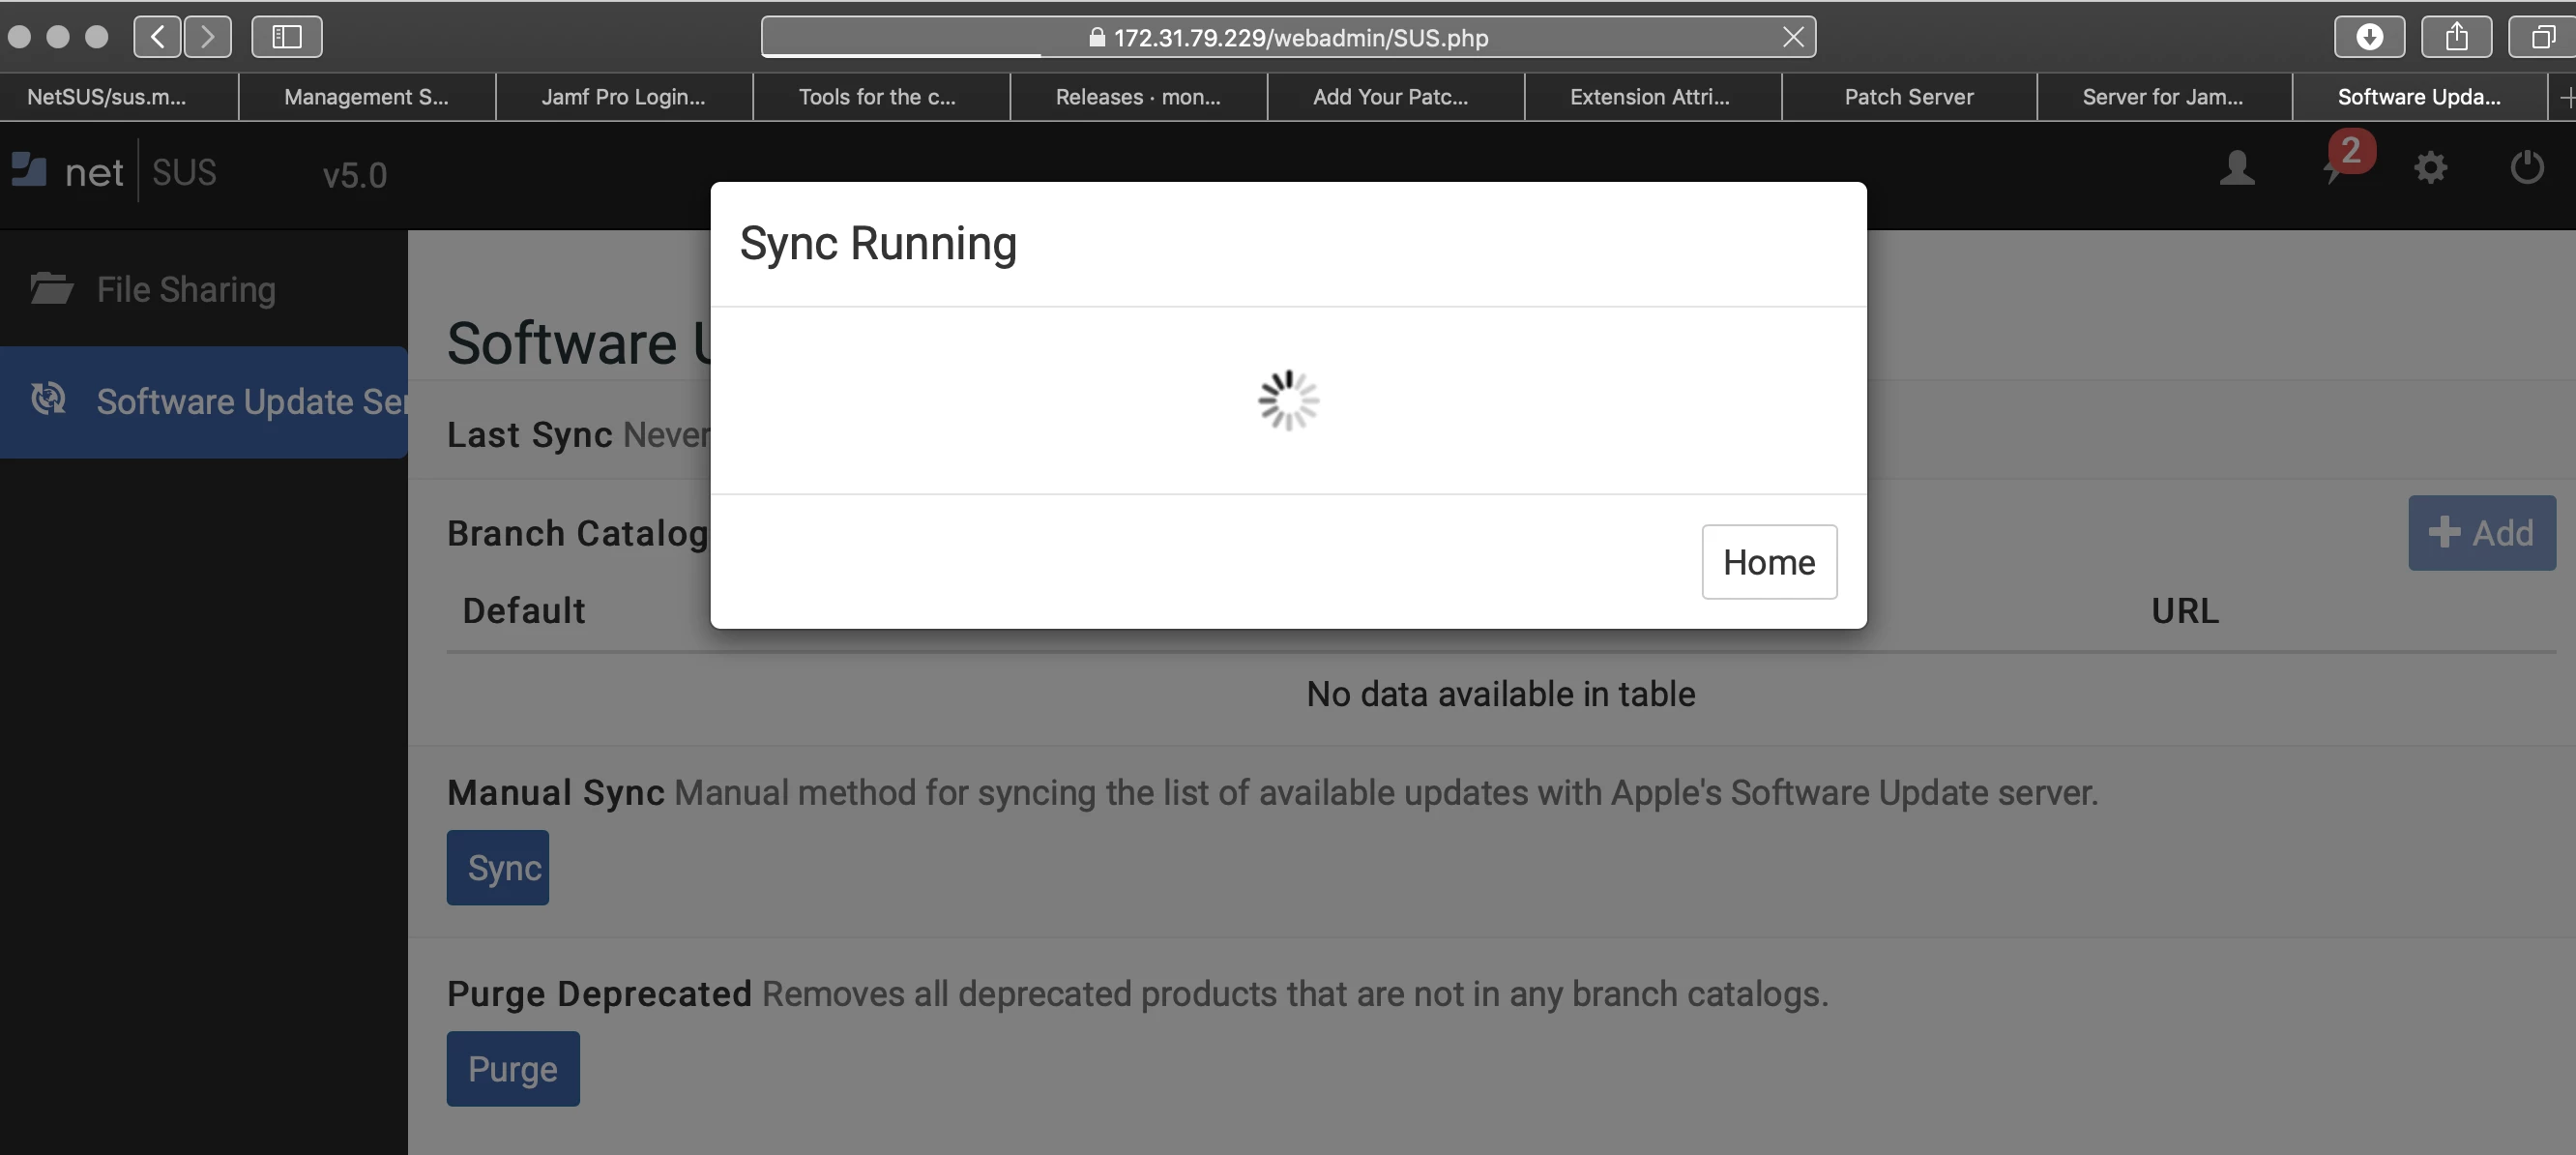The height and width of the screenshot is (1155, 2576).
Task: Click the blue Sync button
Action: [x=497, y=867]
